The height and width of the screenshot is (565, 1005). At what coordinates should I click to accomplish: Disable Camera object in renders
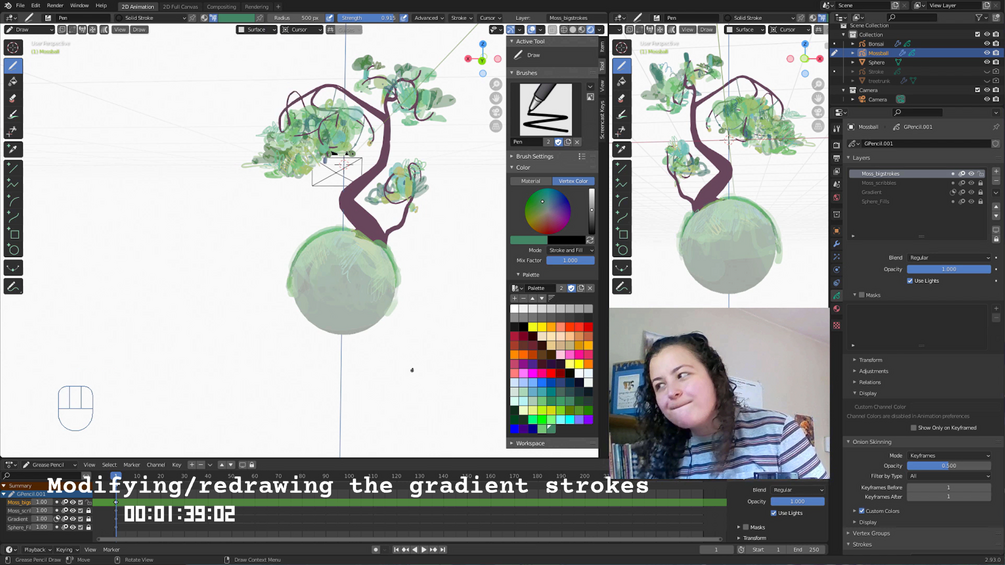click(995, 99)
